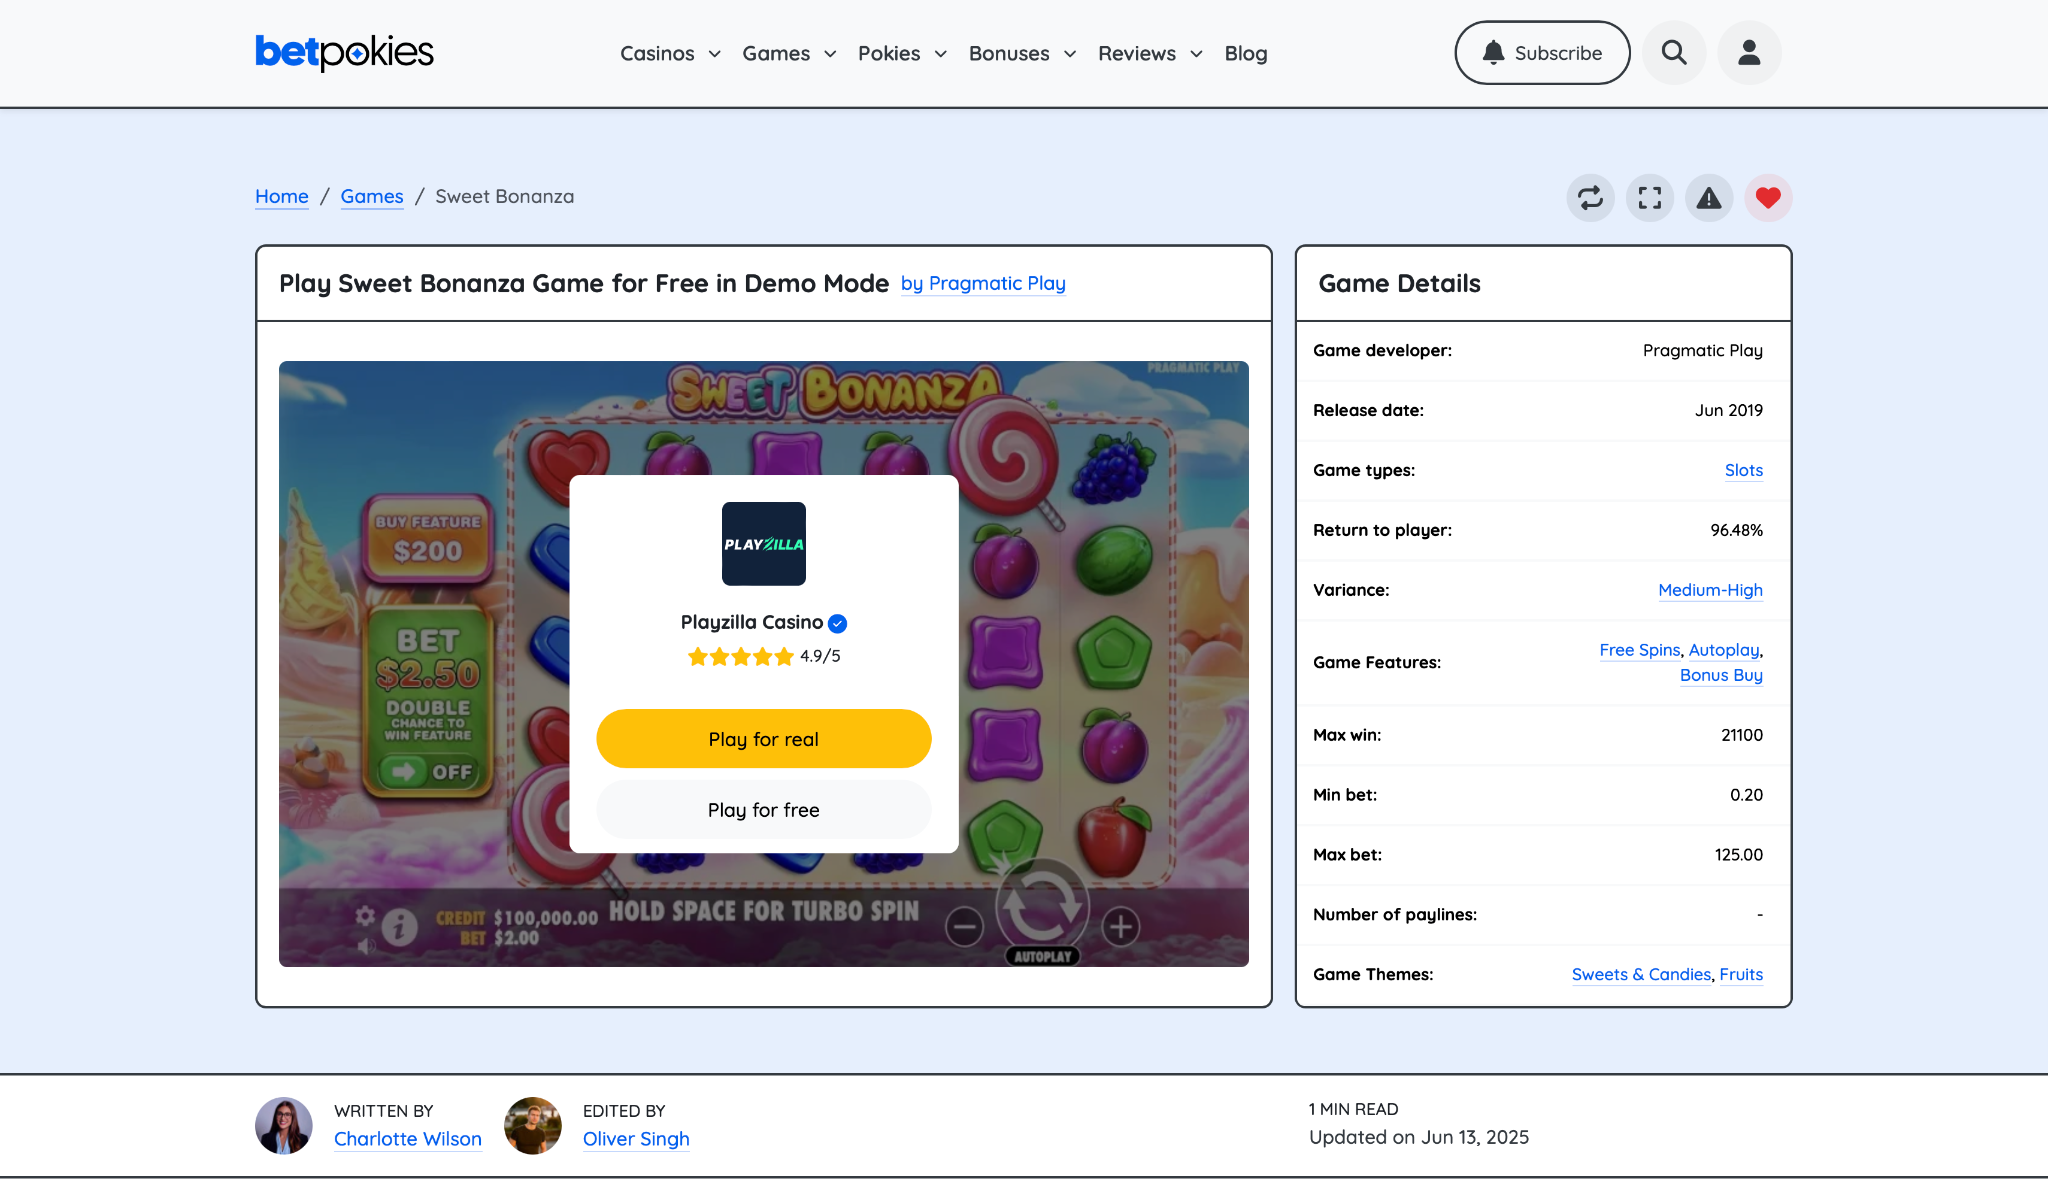
Task: Click the 125.00 max bet value
Action: point(1738,856)
